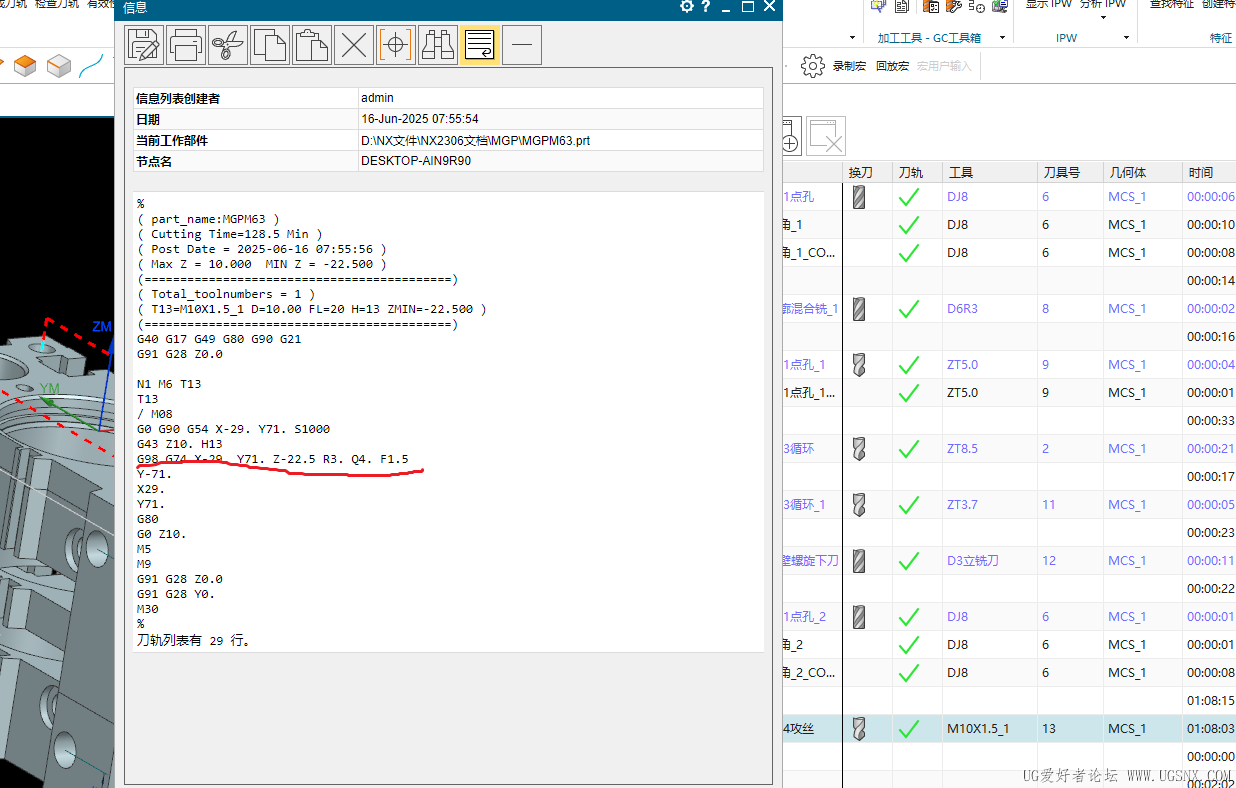Click the part file path MGPM63.prt
This screenshot has width=1236, height=788.
(475, 141)
